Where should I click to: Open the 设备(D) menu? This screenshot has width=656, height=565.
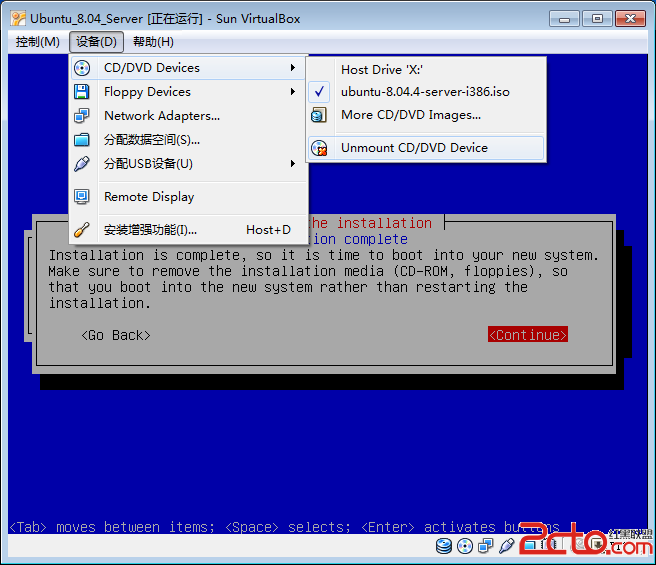click(97, 42)
